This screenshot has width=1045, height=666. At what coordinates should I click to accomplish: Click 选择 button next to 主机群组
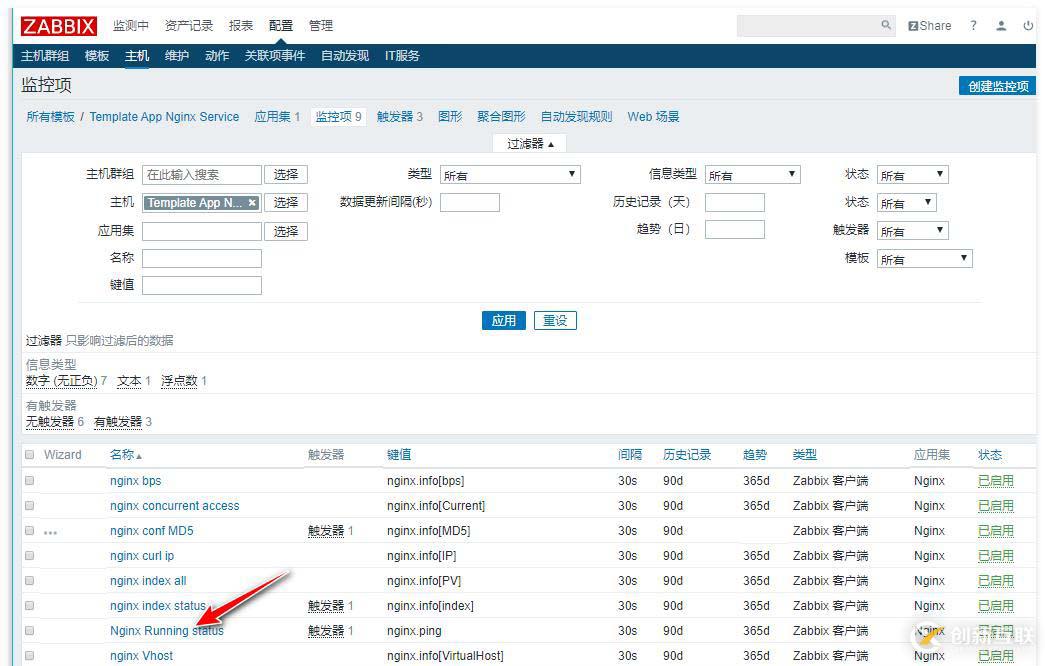coord(286,175)
